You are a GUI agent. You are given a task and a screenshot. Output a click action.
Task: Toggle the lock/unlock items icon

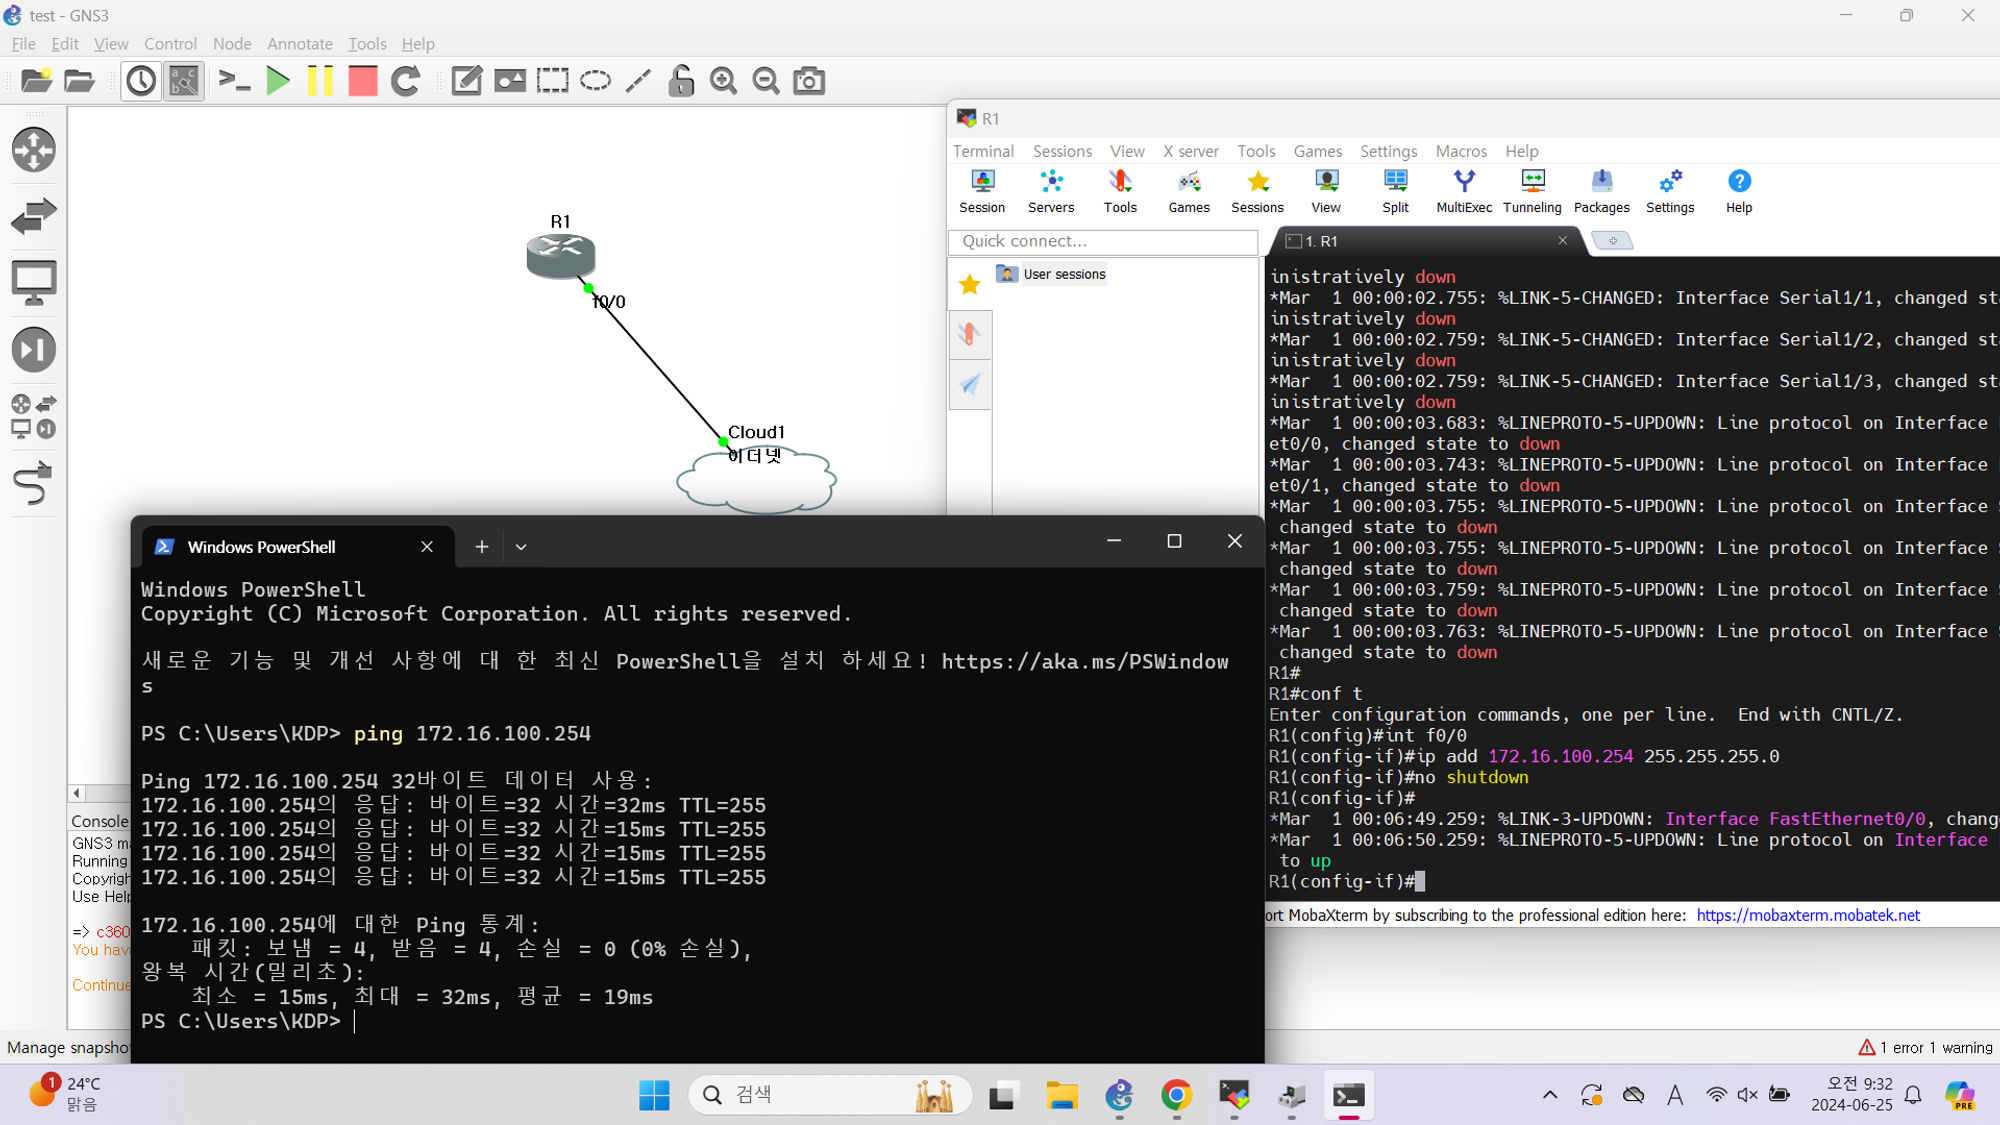[681, 81]
